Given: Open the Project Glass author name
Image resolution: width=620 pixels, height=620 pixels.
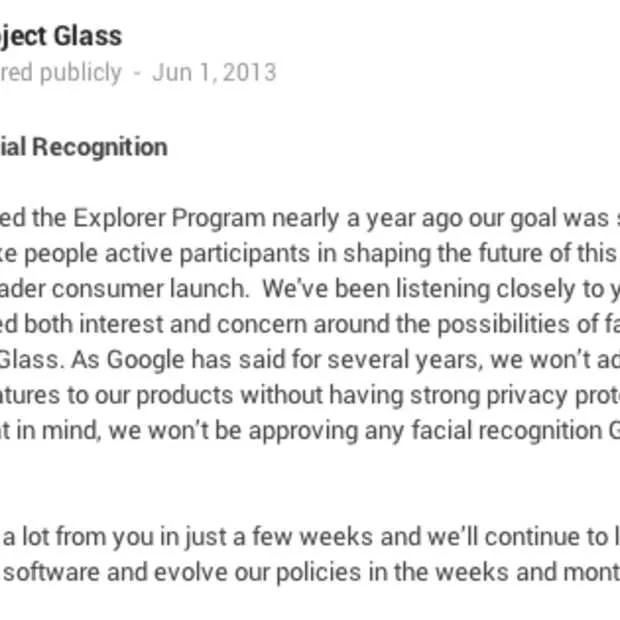Looking at the screenshot, I should click(x=60, y=36).
